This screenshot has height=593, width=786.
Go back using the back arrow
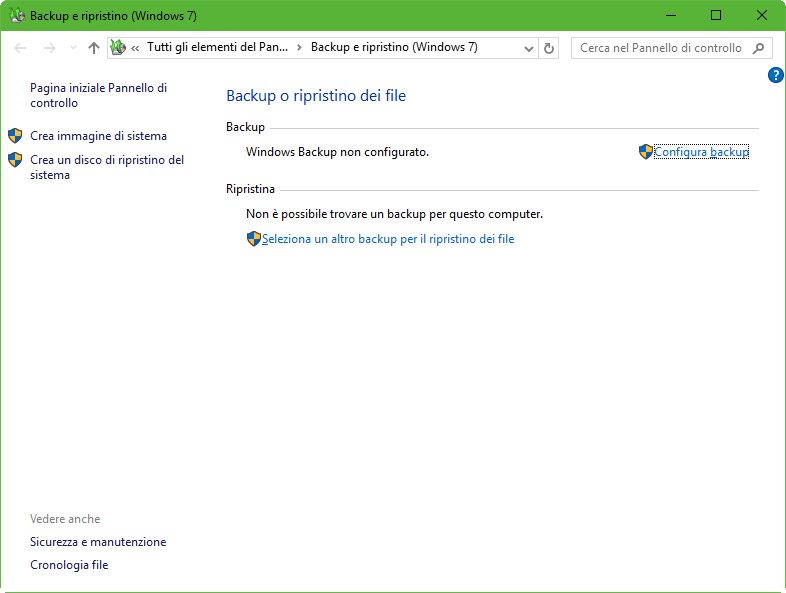pyautogui.click(x=21, y=48)
